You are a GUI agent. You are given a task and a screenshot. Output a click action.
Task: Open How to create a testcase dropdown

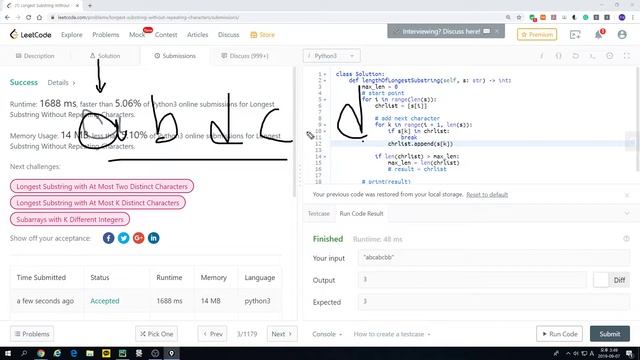392,334
